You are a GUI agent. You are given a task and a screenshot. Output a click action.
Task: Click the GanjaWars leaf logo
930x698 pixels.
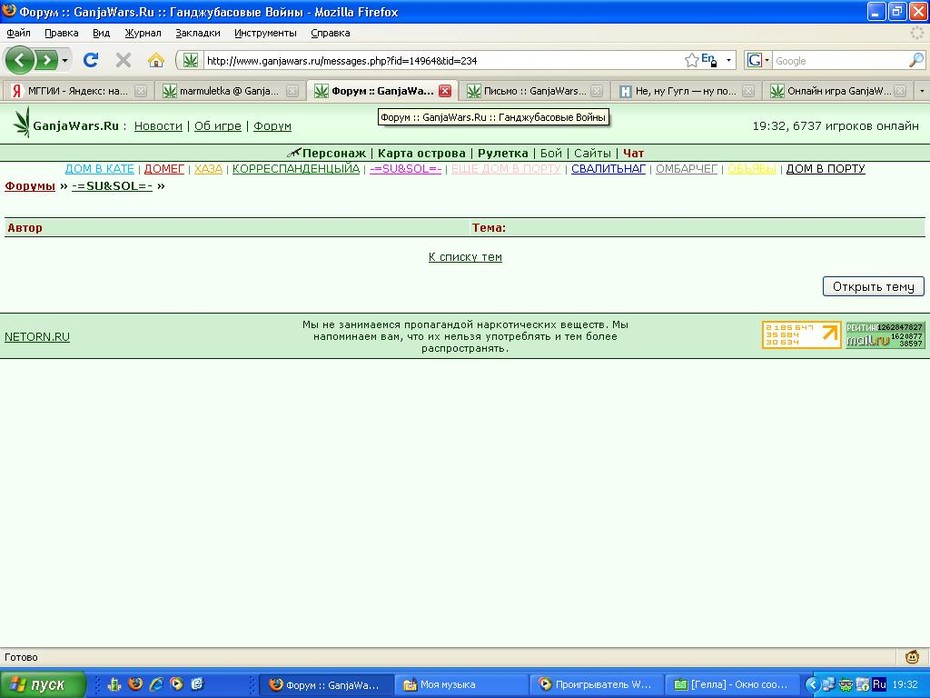(x=22, y=122)
